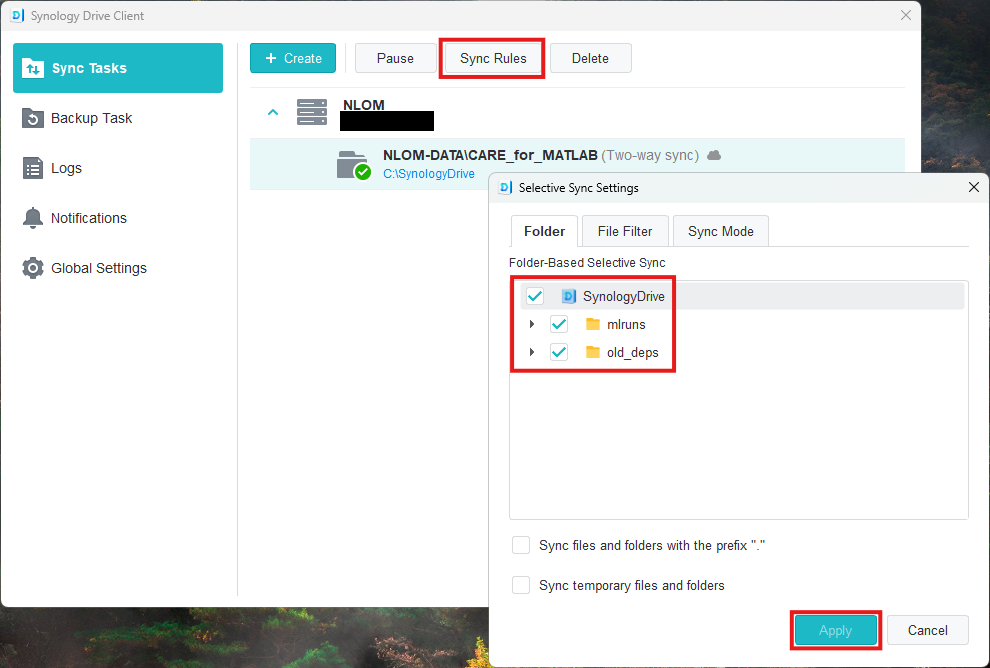Create a new sync task

tap(293, 58)
